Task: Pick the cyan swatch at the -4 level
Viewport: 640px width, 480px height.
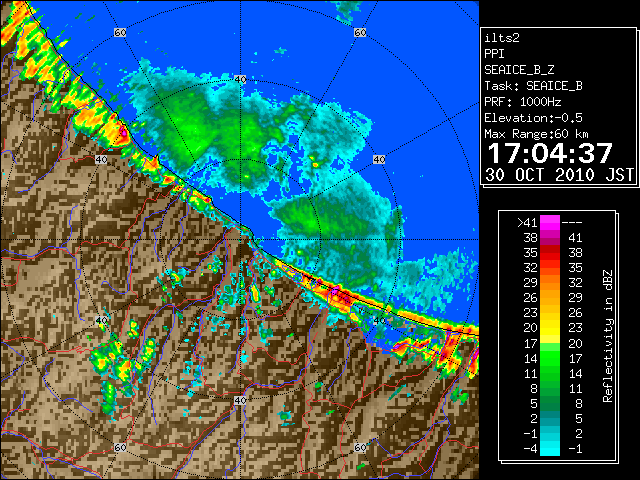Action: [550, 448]
